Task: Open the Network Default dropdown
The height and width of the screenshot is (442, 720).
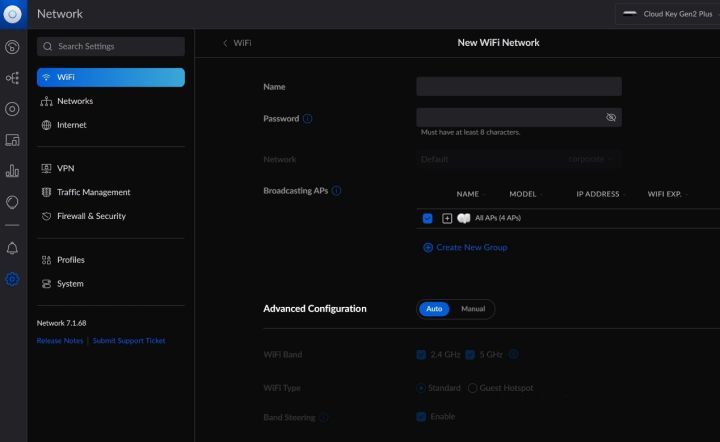Action: tap(519, 159)
